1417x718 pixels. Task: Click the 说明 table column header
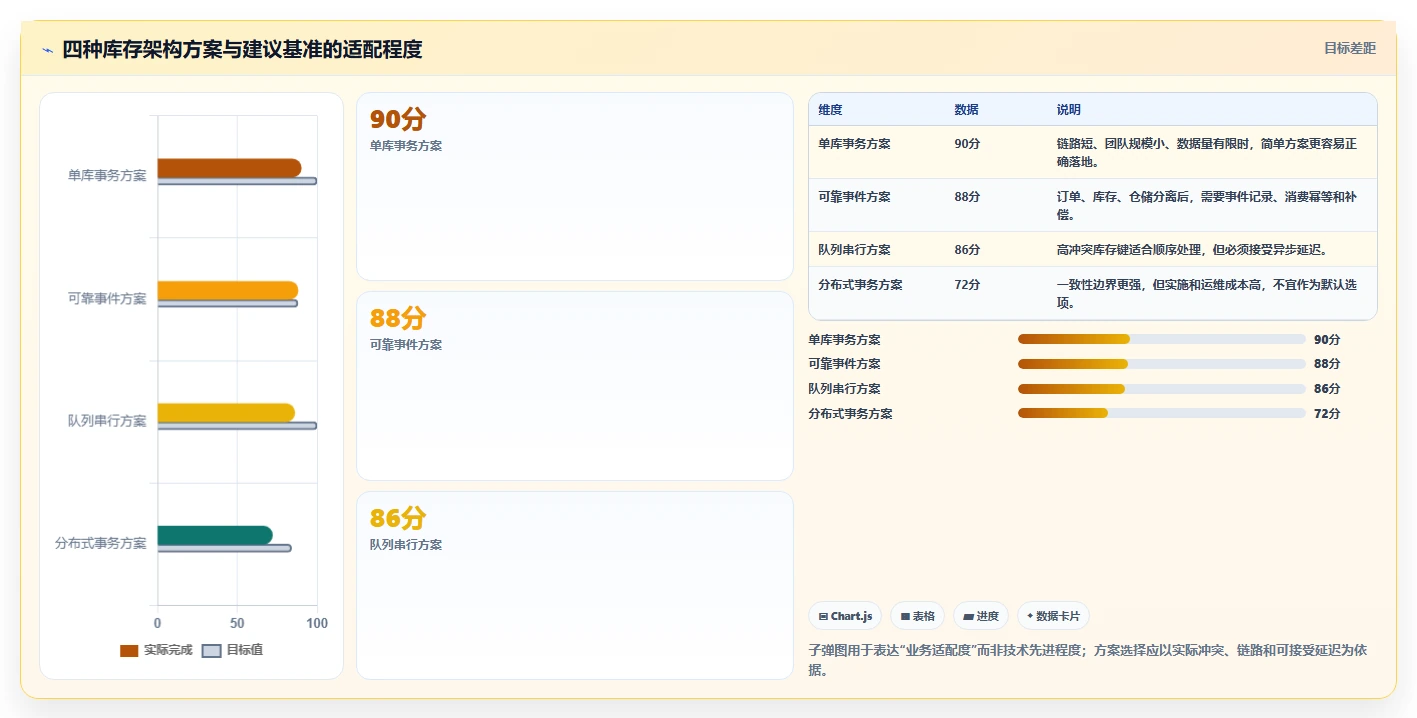tap(1068, 110)
